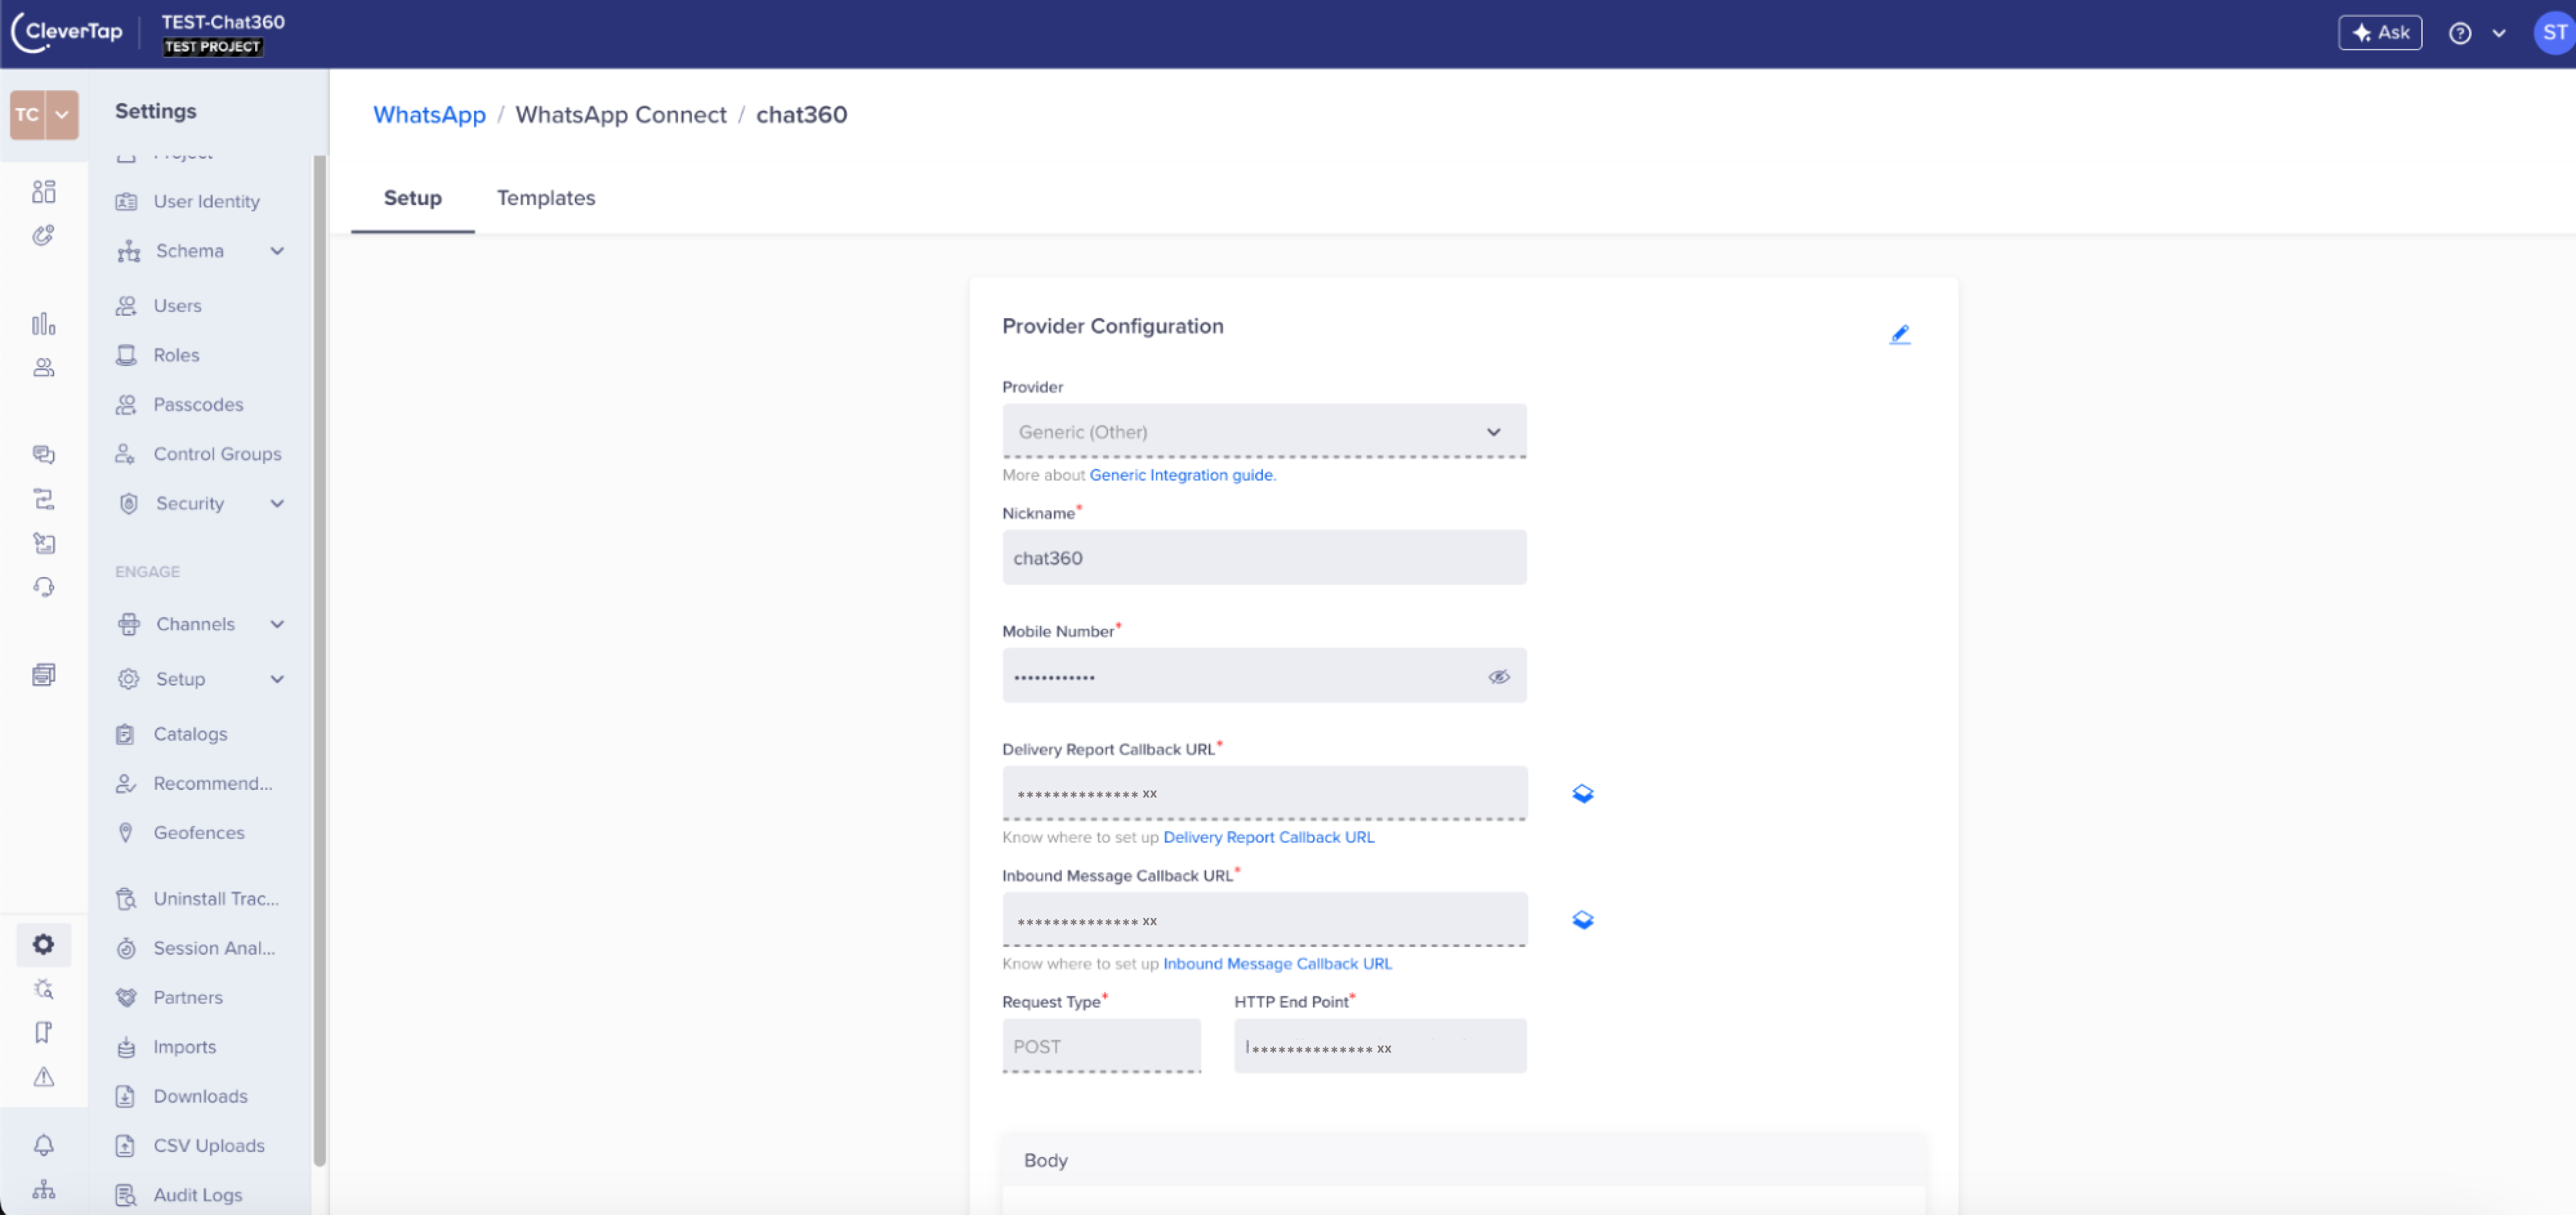Open the journeys flow icon in the rail
This screenshot has height=1215, width=2576.
43,499
